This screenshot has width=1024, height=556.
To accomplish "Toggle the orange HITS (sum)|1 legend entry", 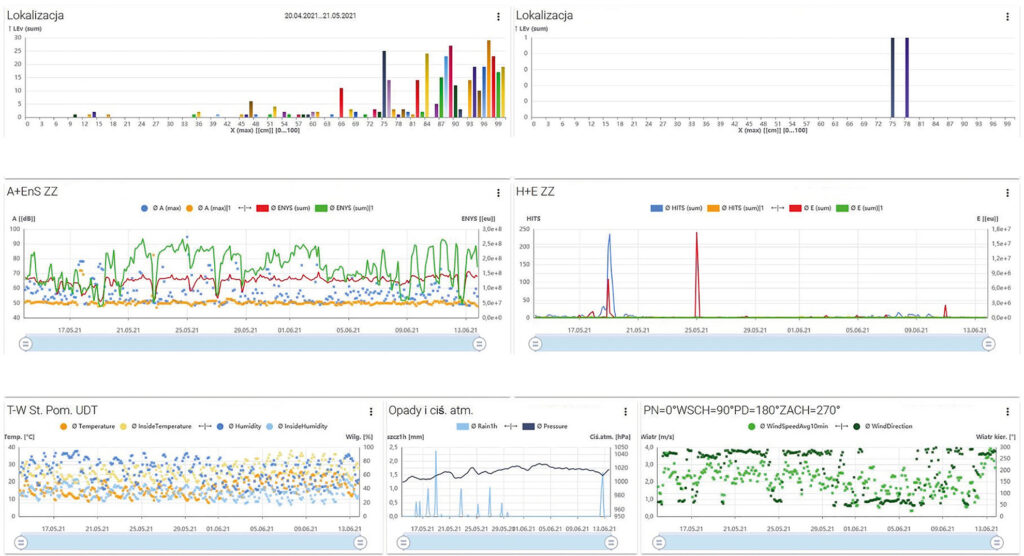I will [x=735, y=208].
